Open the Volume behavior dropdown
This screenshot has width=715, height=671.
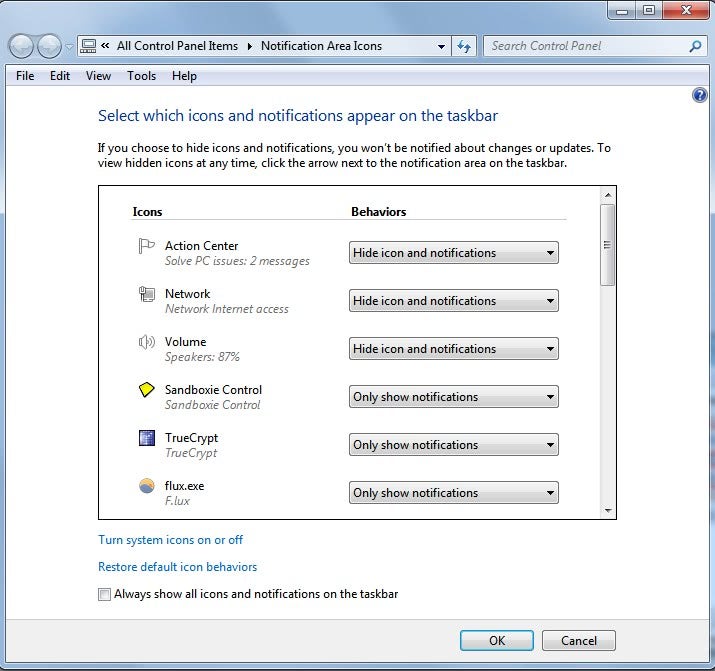pyautogui.click(x=454, y=349)
